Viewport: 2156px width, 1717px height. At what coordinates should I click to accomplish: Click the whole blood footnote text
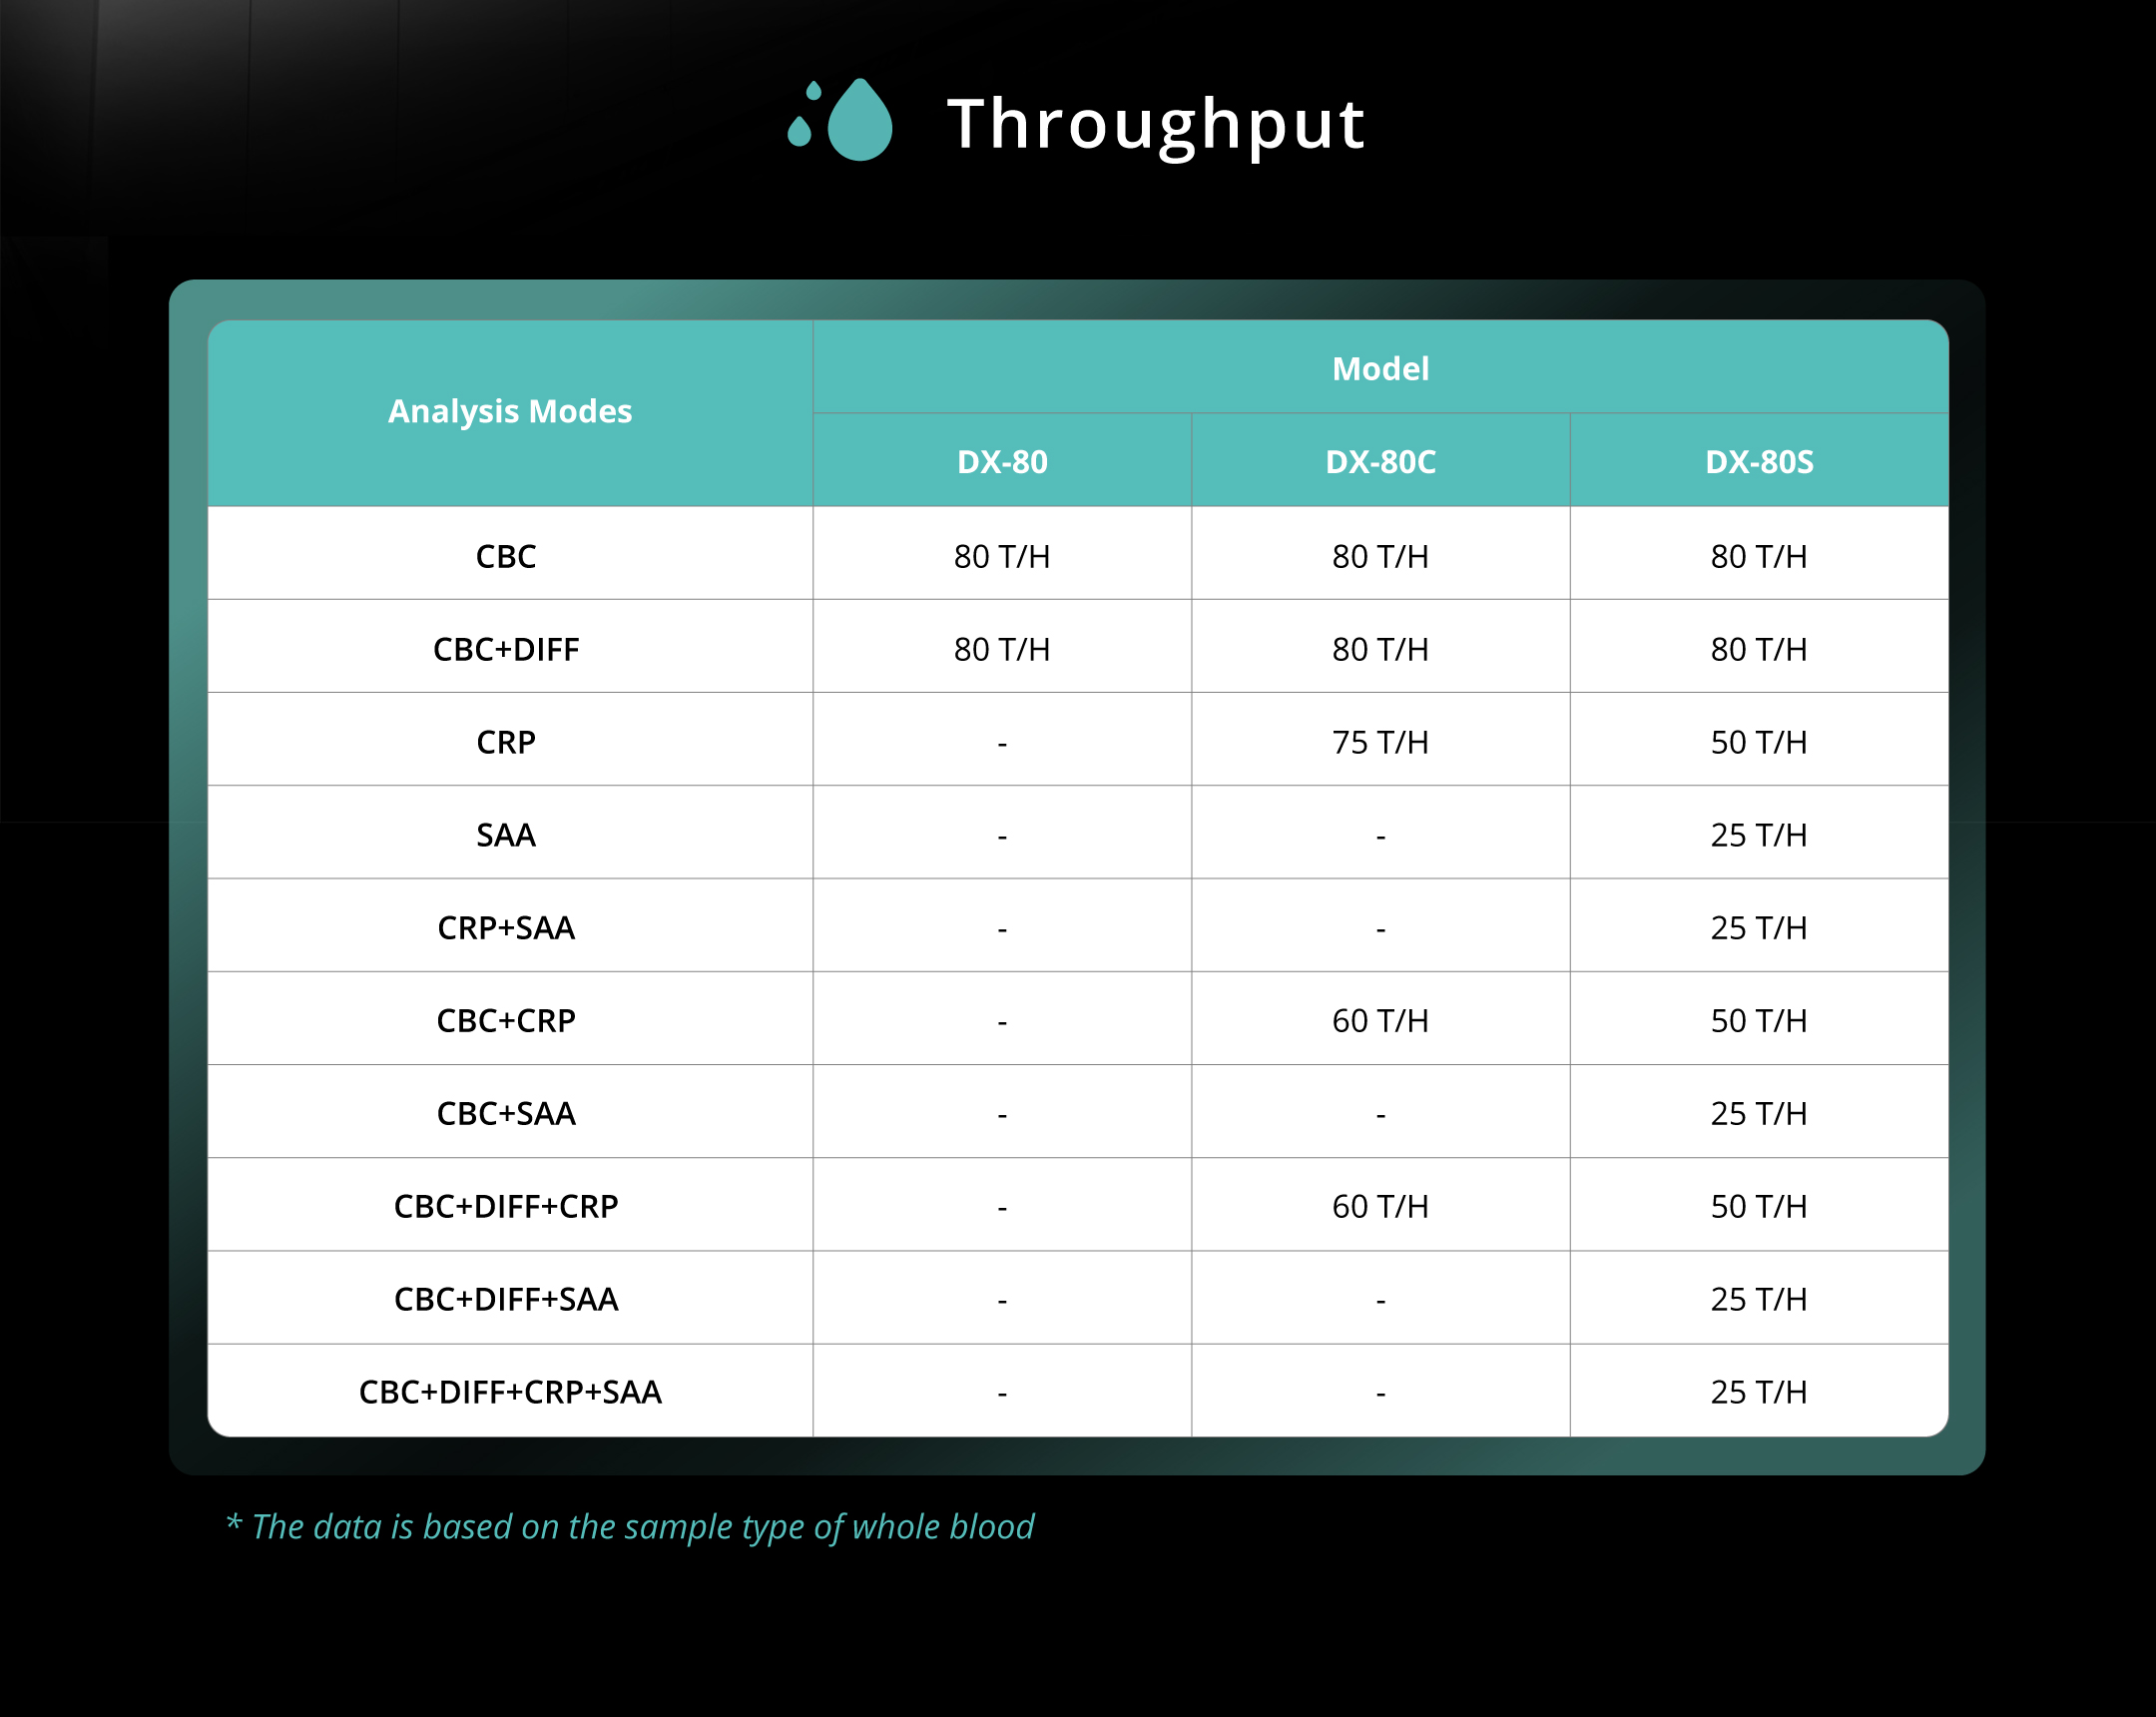click(630, 1527)
